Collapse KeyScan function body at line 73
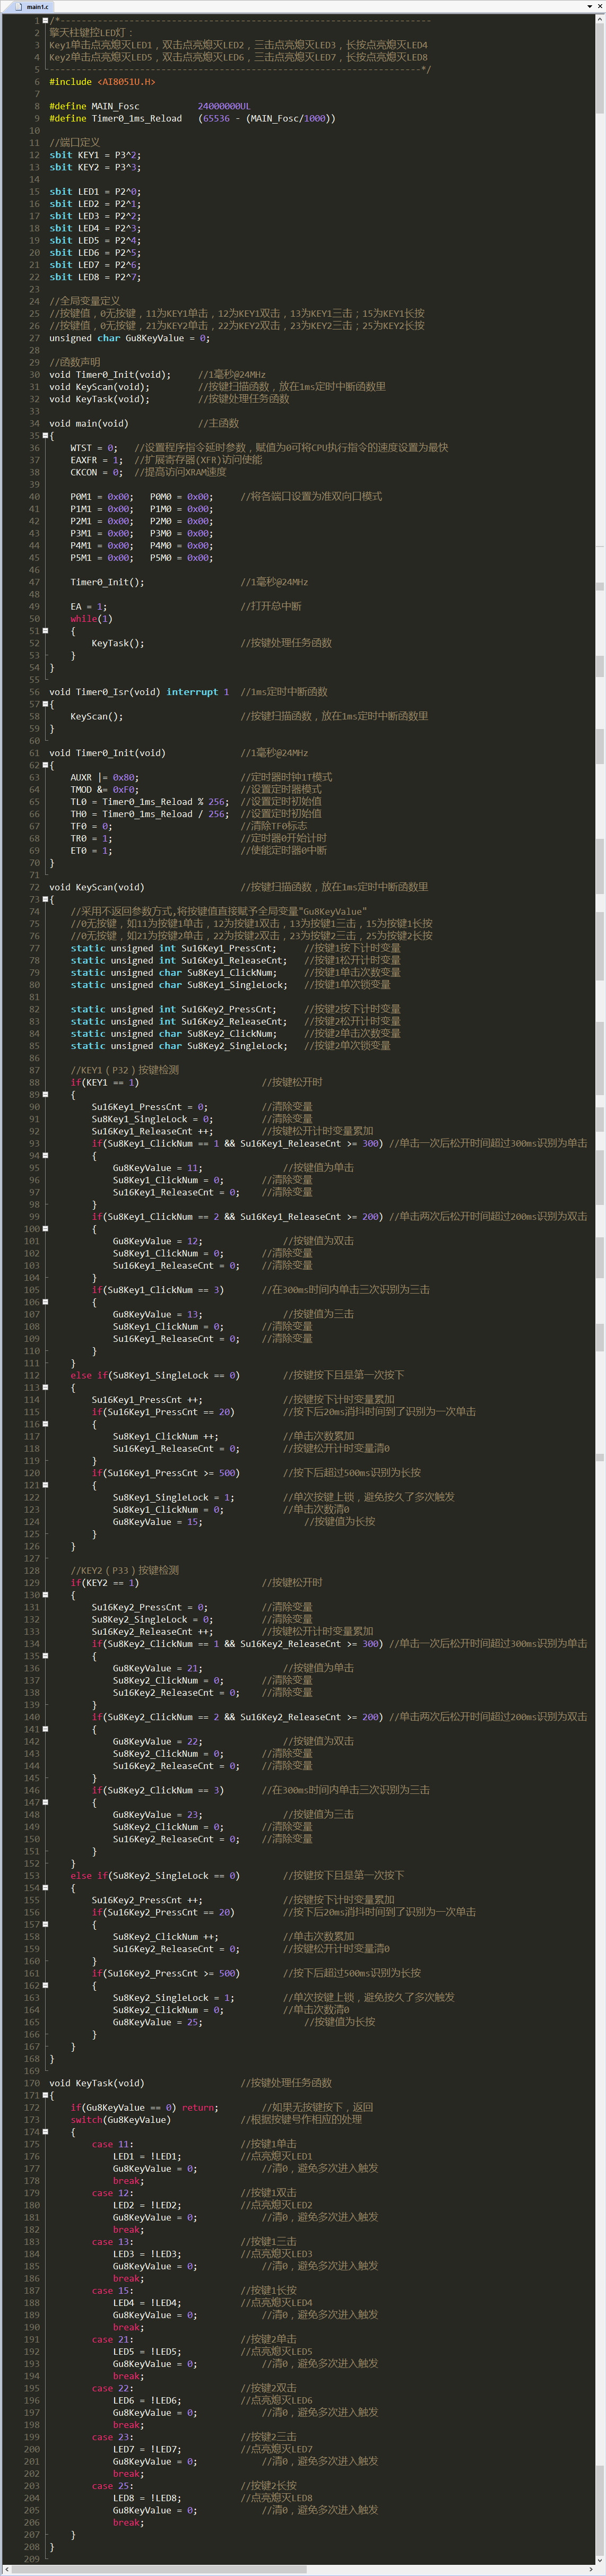This screenshot has width=606, height=2576. point(45,899)
